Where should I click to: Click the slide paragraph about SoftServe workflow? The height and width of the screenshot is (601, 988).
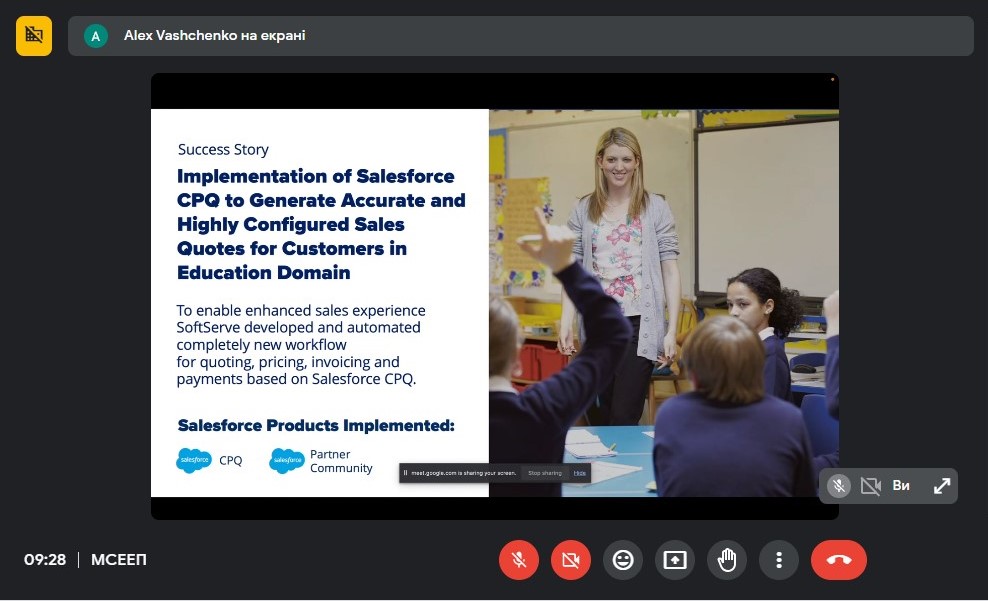point(301,345)
